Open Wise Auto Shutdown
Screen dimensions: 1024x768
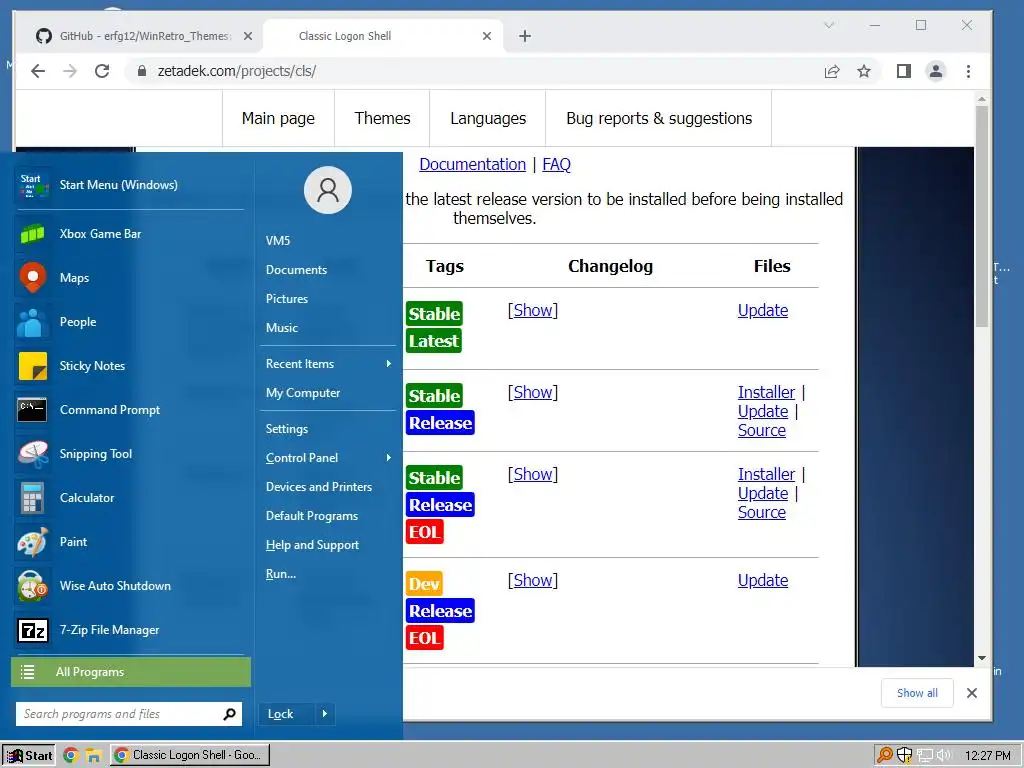point(129,586)
